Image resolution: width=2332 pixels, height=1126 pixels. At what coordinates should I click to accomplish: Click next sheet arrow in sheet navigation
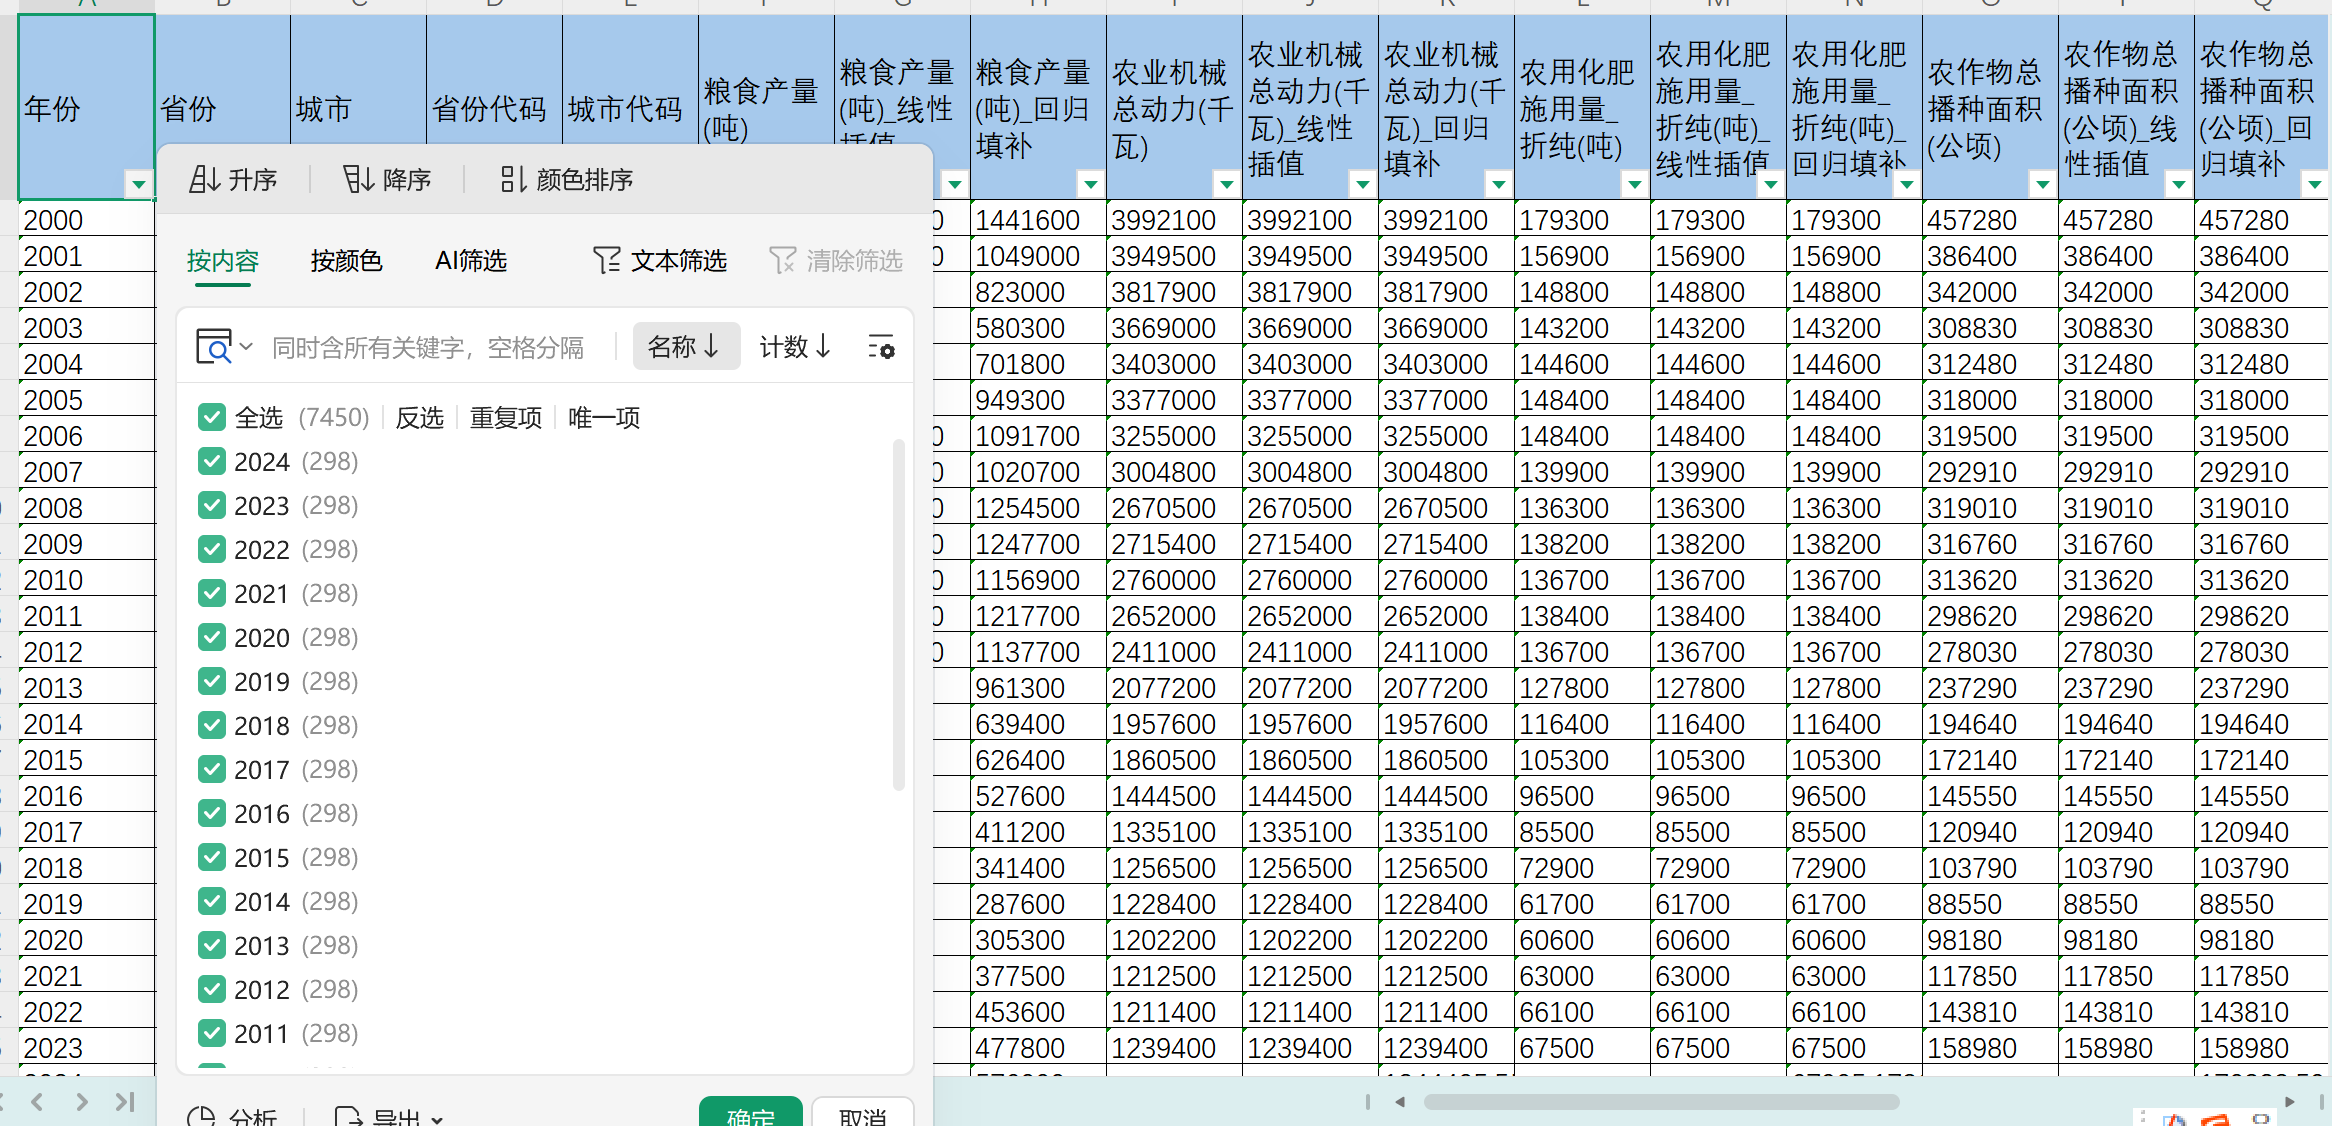pyautogui.click(x=82, y=1102)
